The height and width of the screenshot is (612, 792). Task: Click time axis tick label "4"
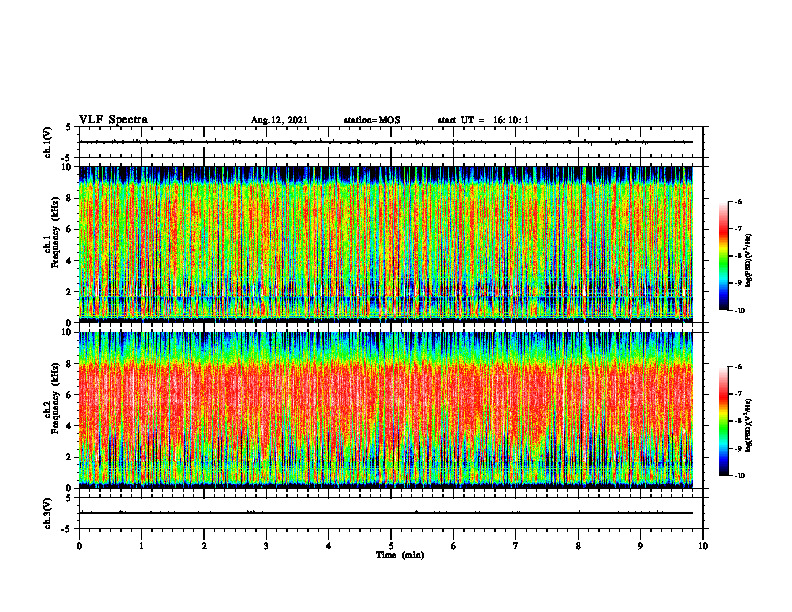[x=329, y=546]
